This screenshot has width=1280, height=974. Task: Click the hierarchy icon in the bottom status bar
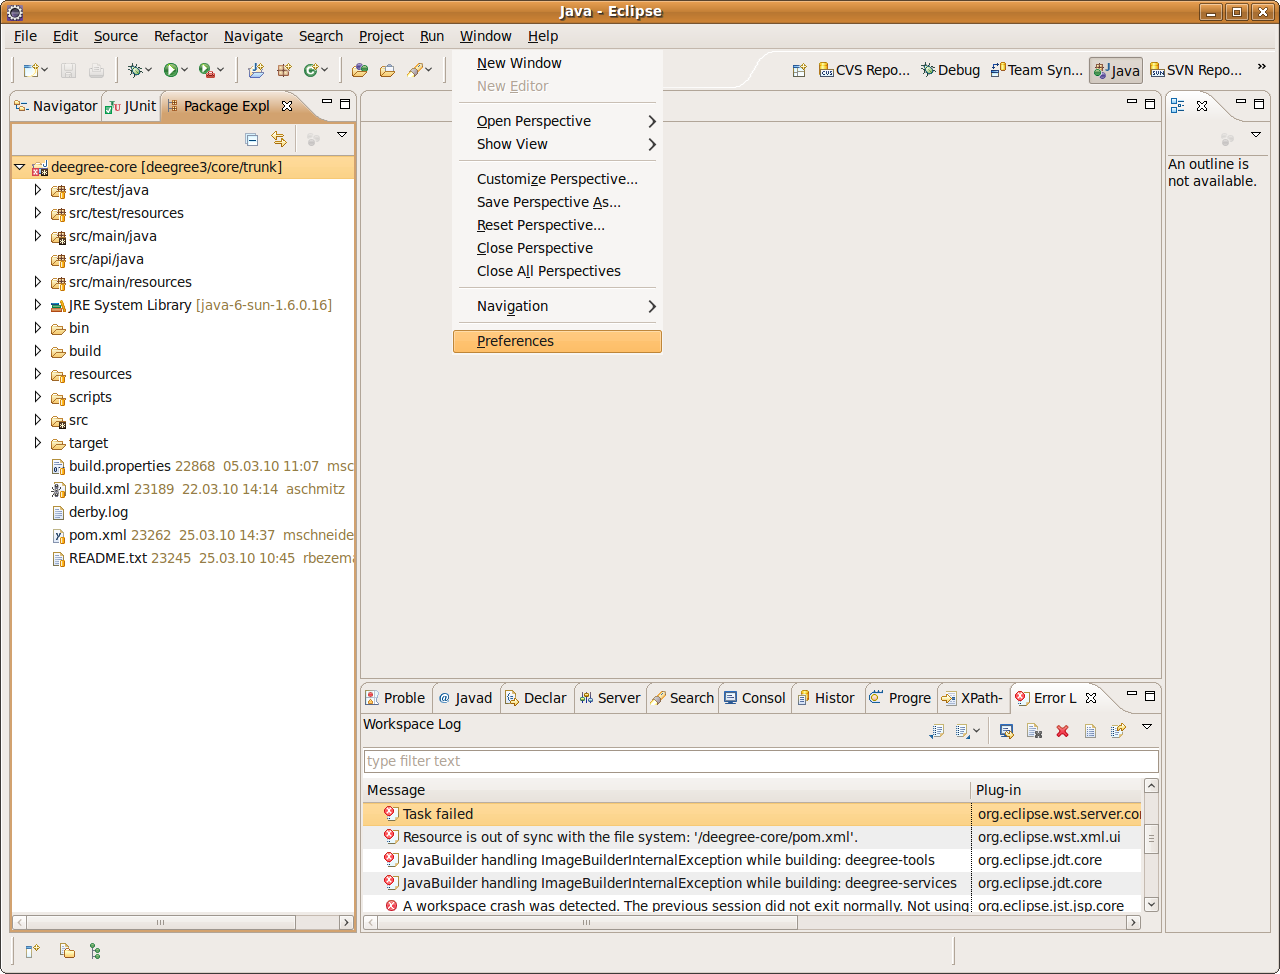pyautogui.click(x=95, y=951)
